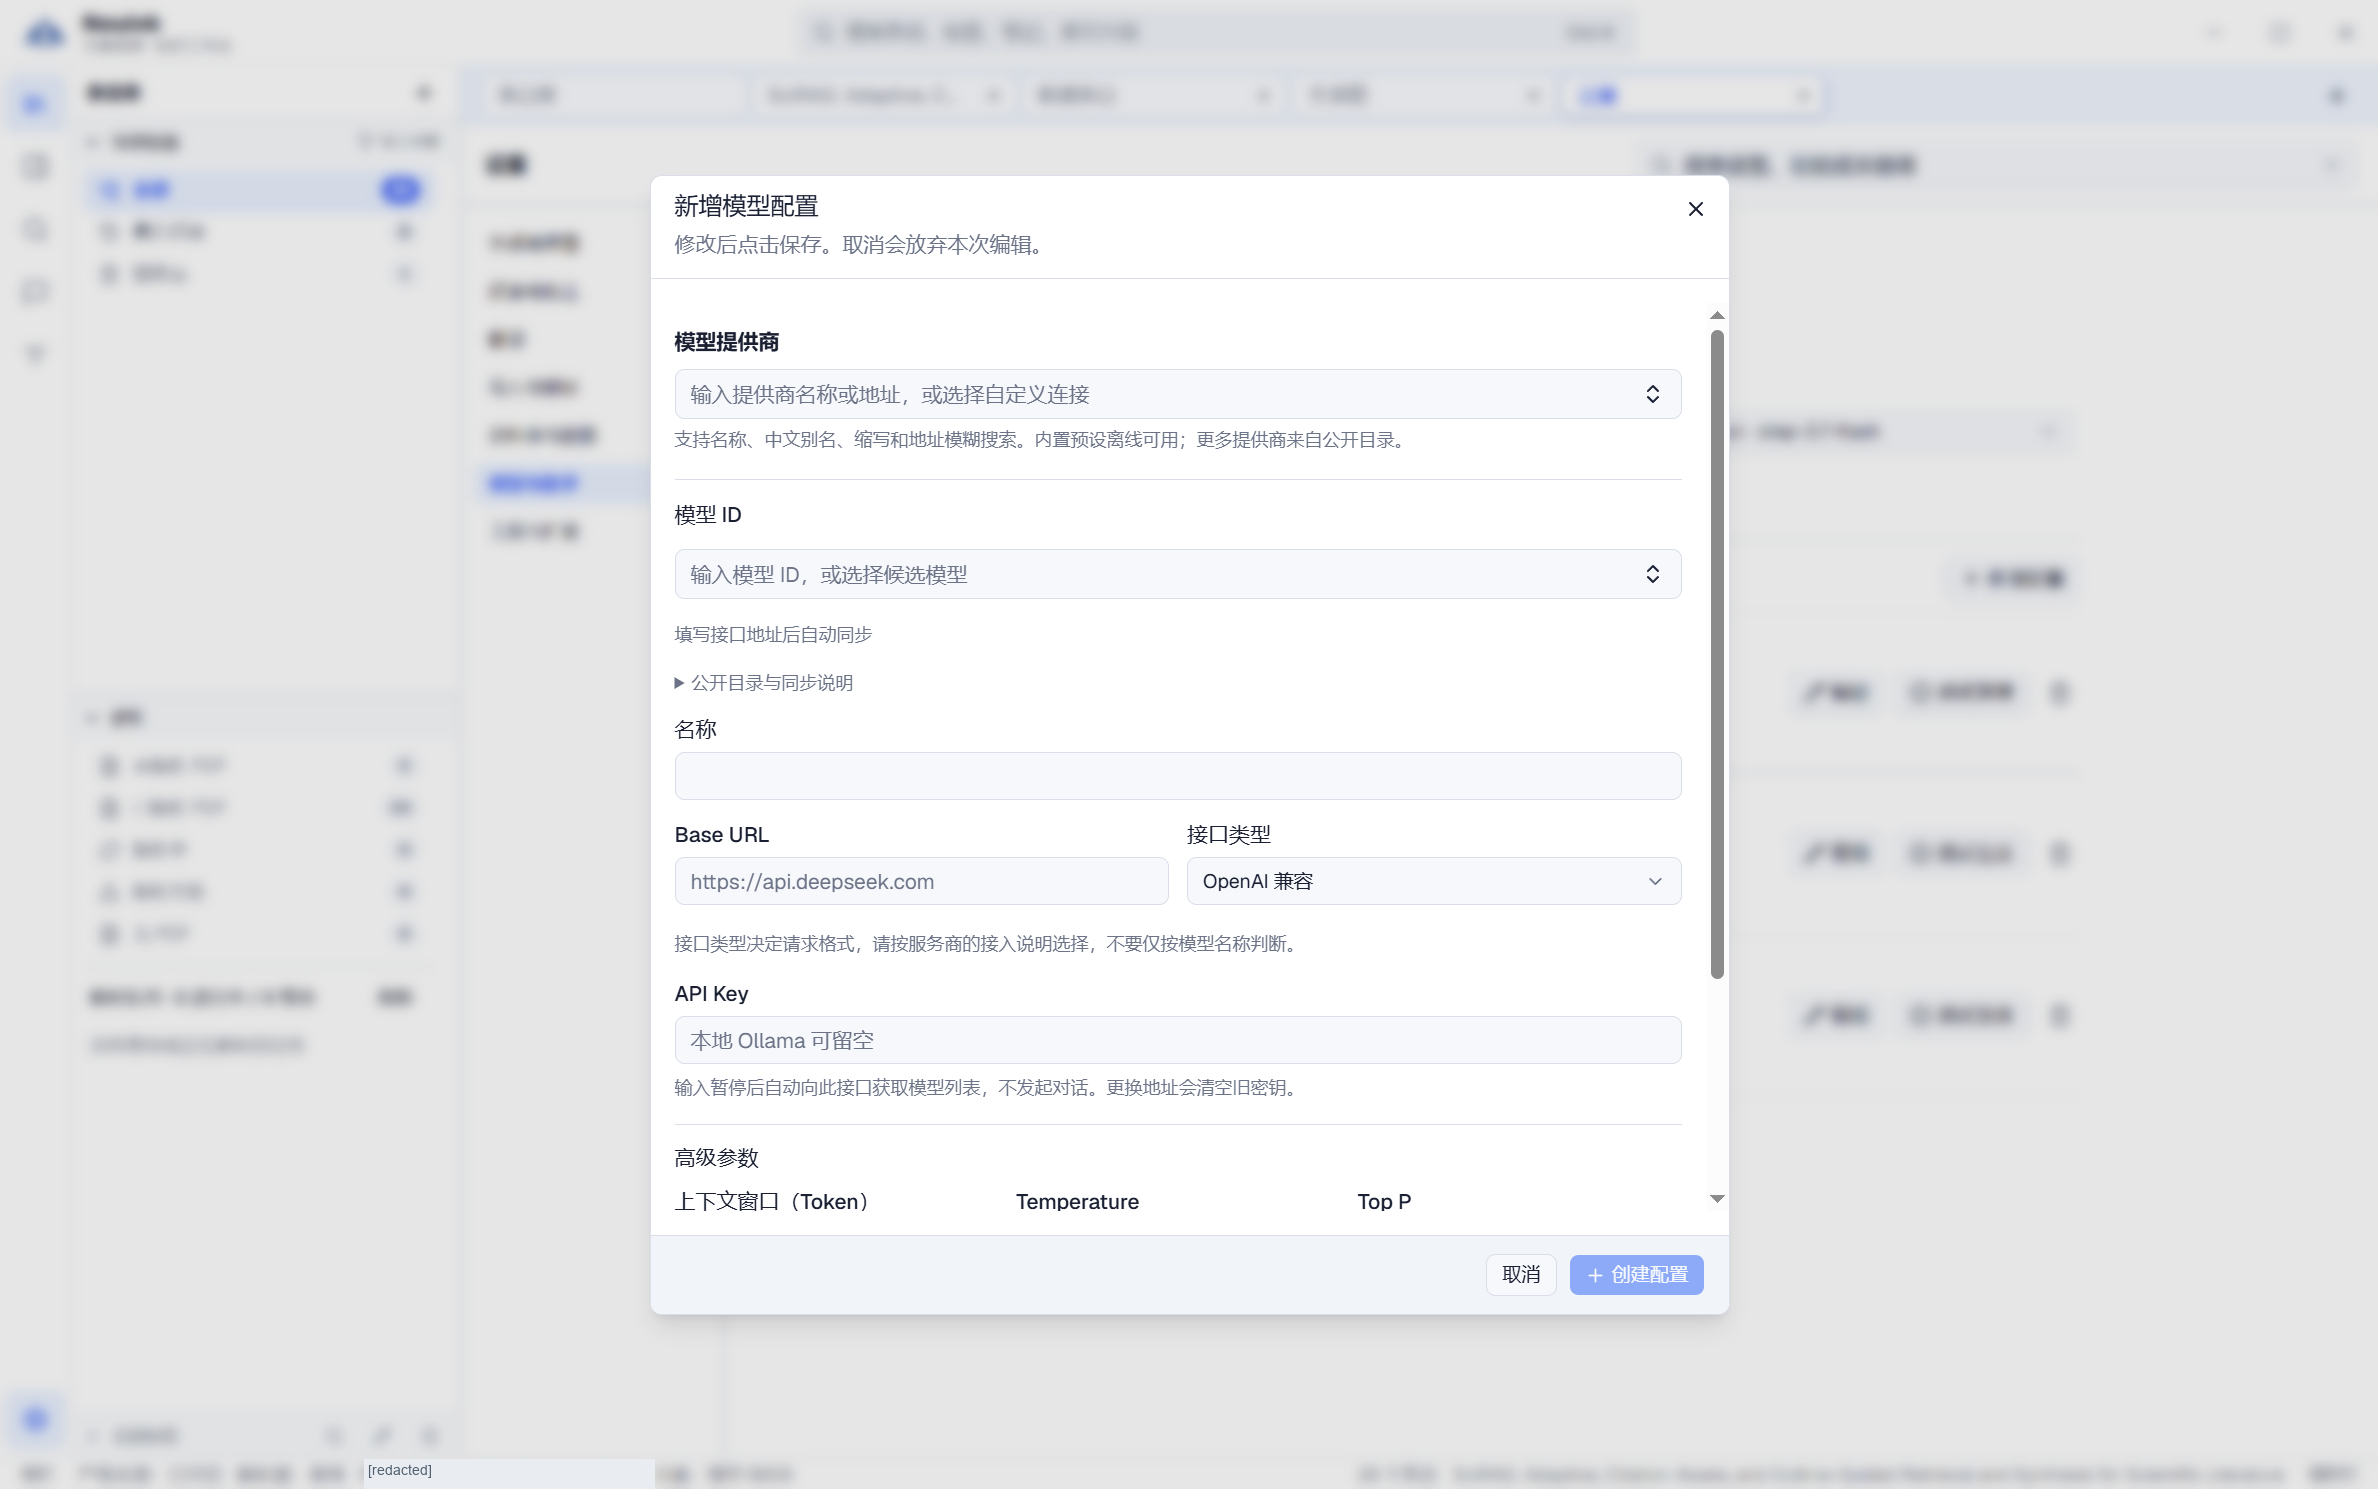Click the 模型提供商 up-down chevron icon
The width and height of the screenshot is (2378, 1489).
[1652, 394]
